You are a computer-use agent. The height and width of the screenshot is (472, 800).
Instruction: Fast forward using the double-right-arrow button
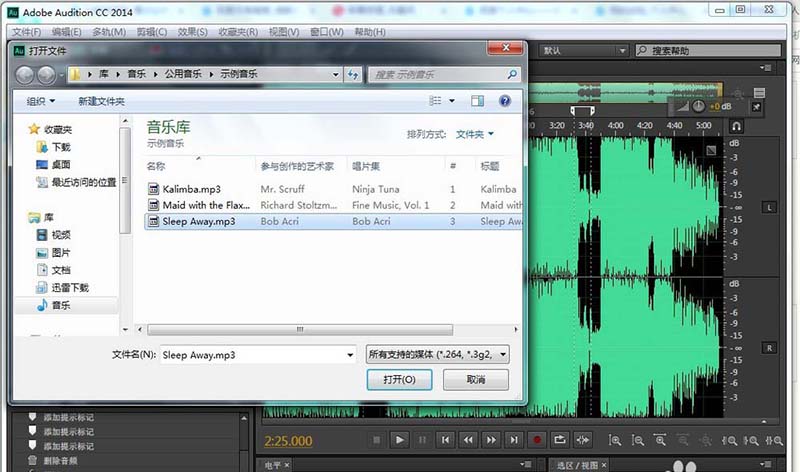[x=491, y=440]
